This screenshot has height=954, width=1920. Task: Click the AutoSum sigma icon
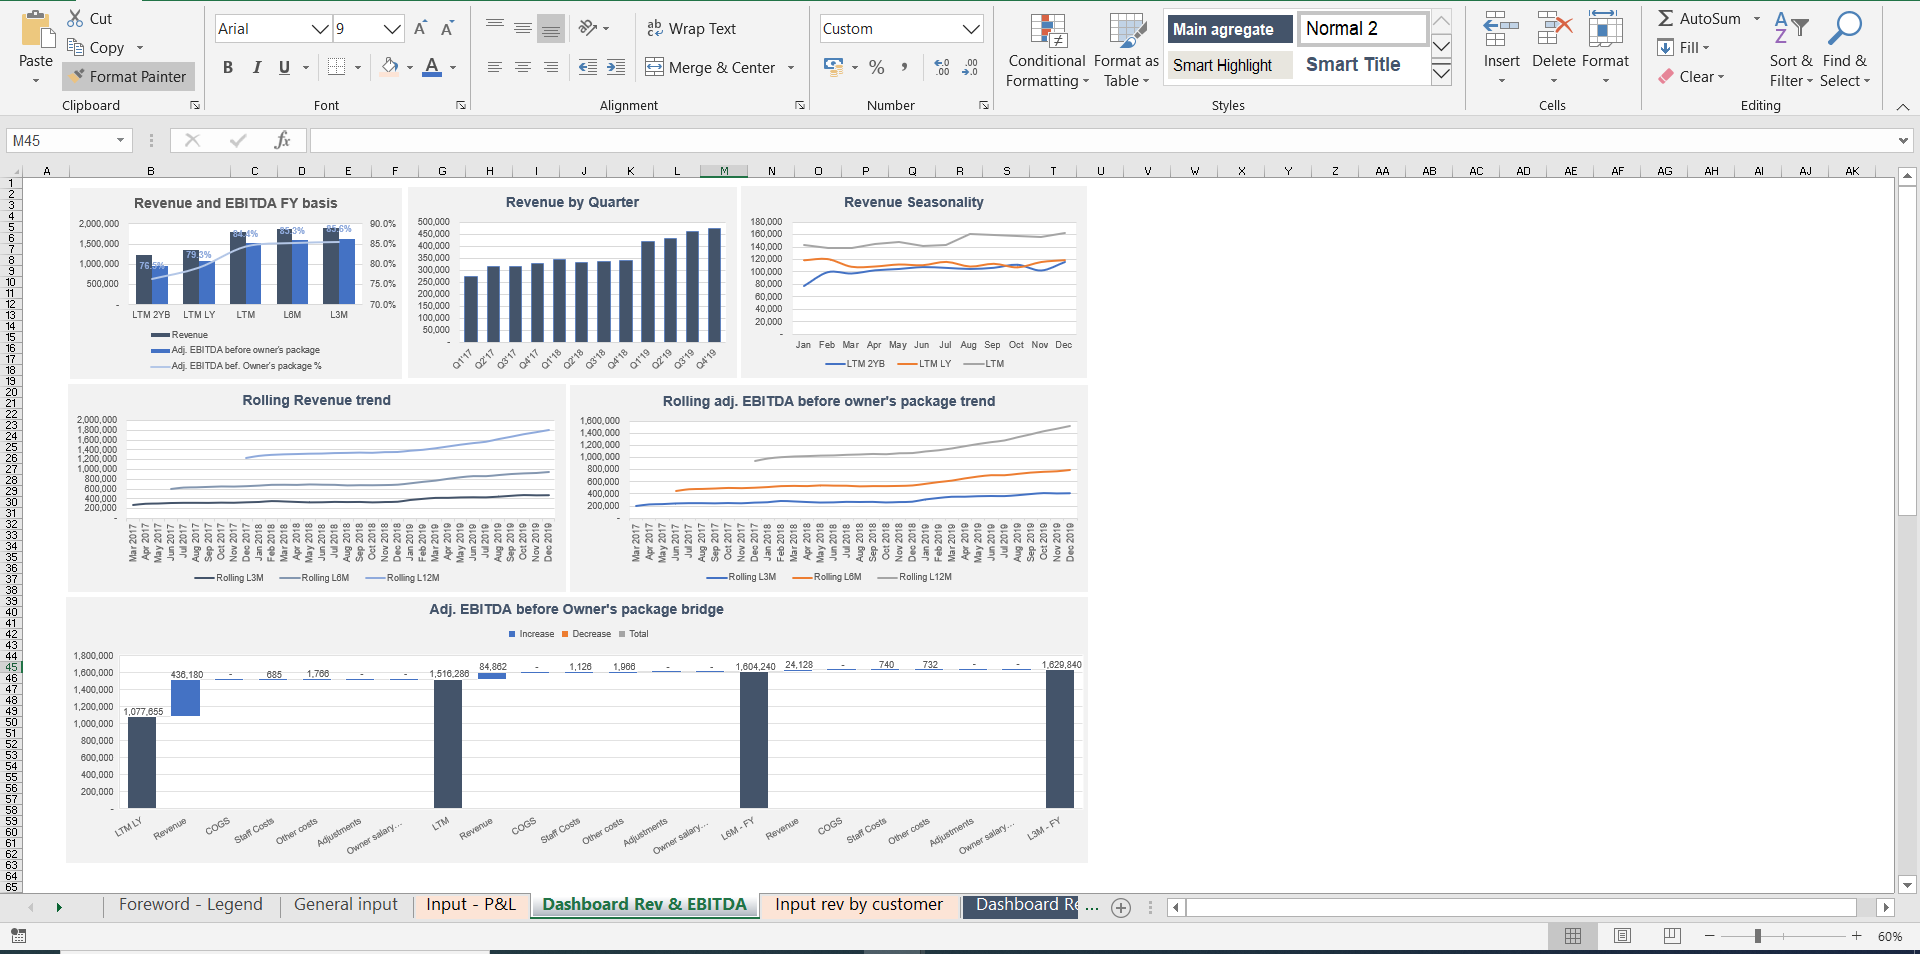coord(1666,18)
